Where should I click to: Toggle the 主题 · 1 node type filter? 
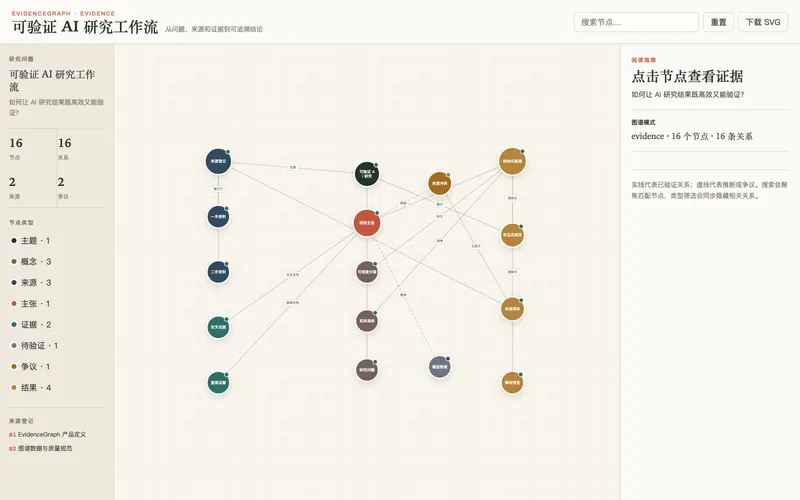31,241
